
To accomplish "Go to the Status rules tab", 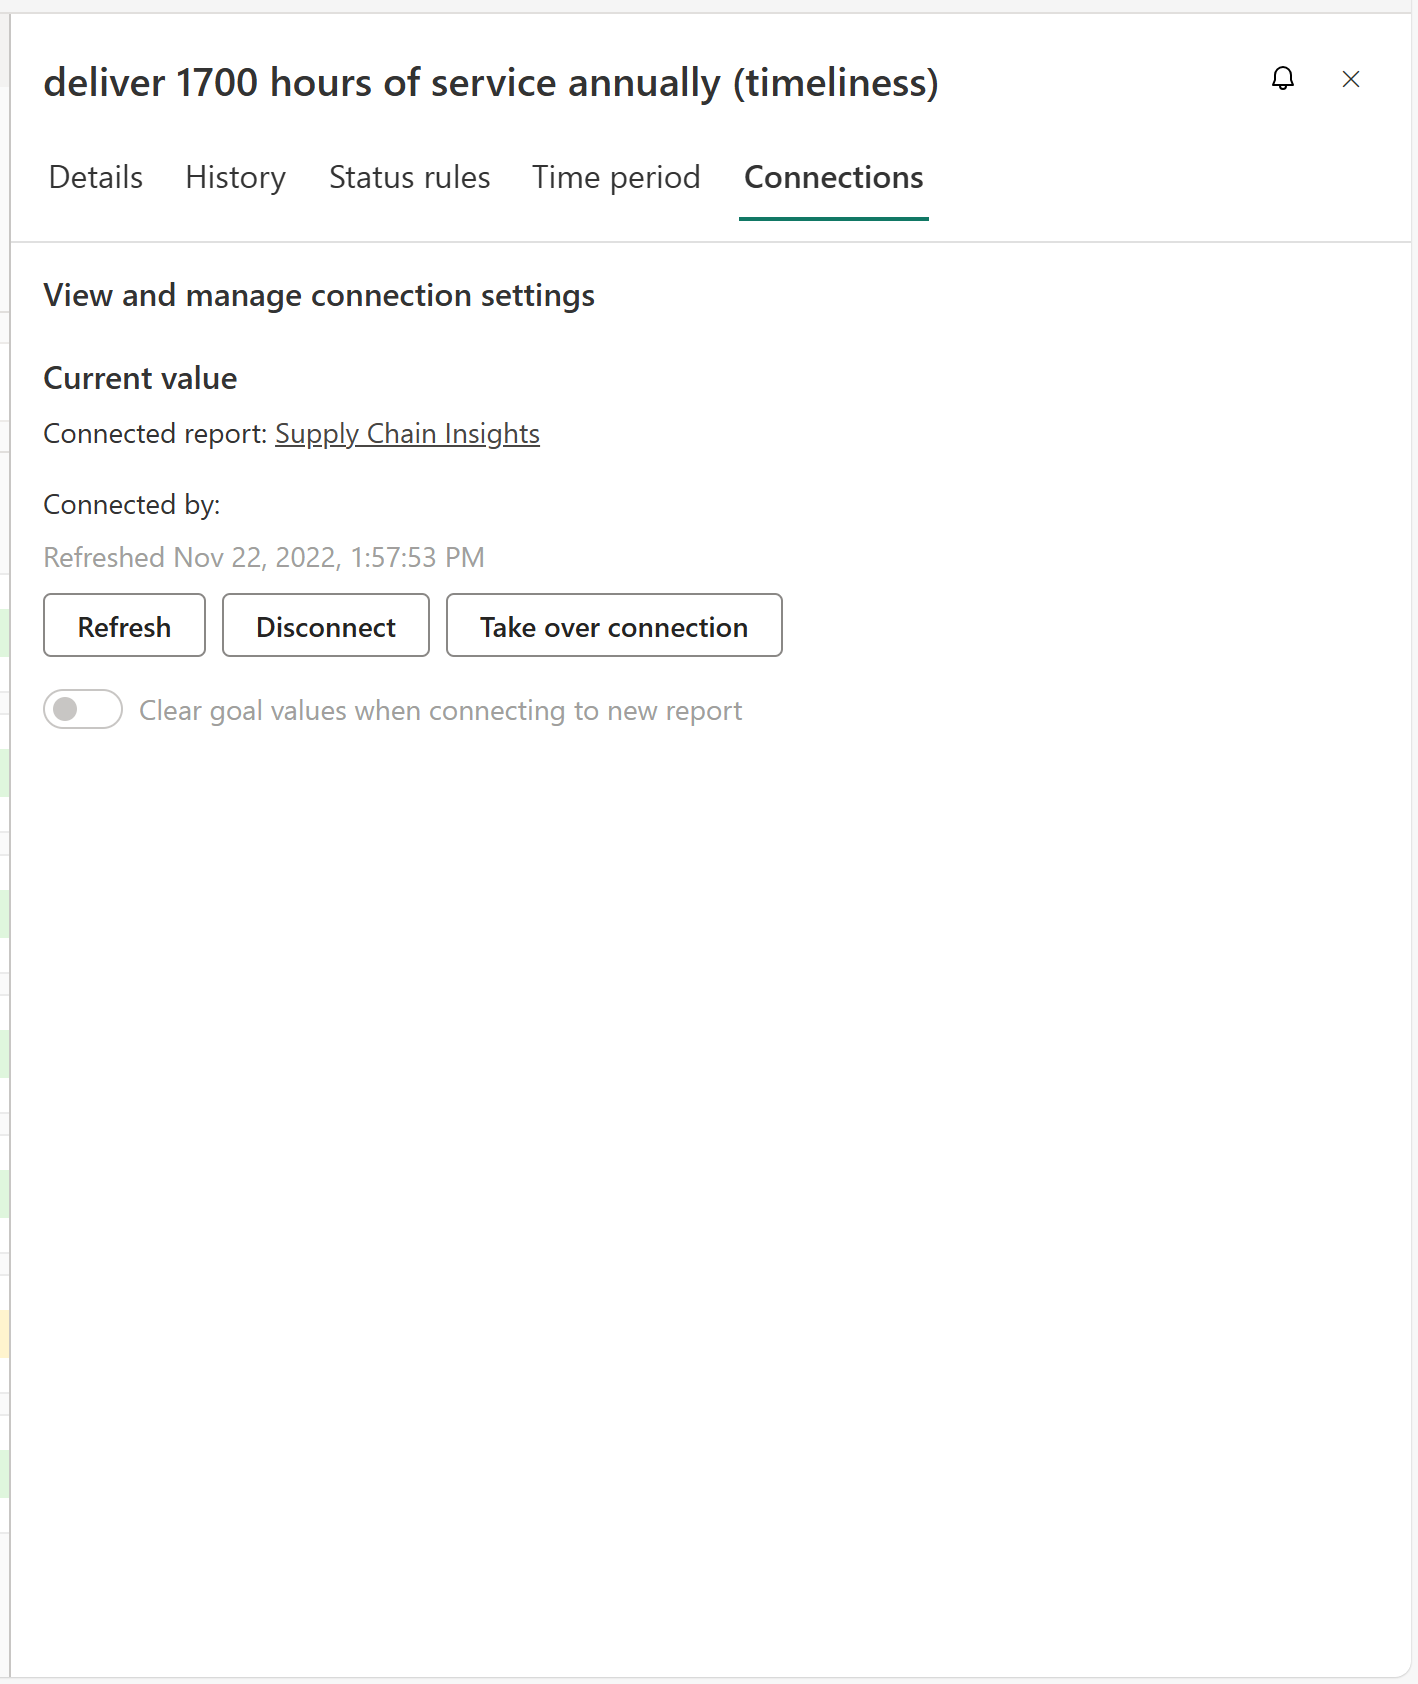I will [x=410, y=177].
